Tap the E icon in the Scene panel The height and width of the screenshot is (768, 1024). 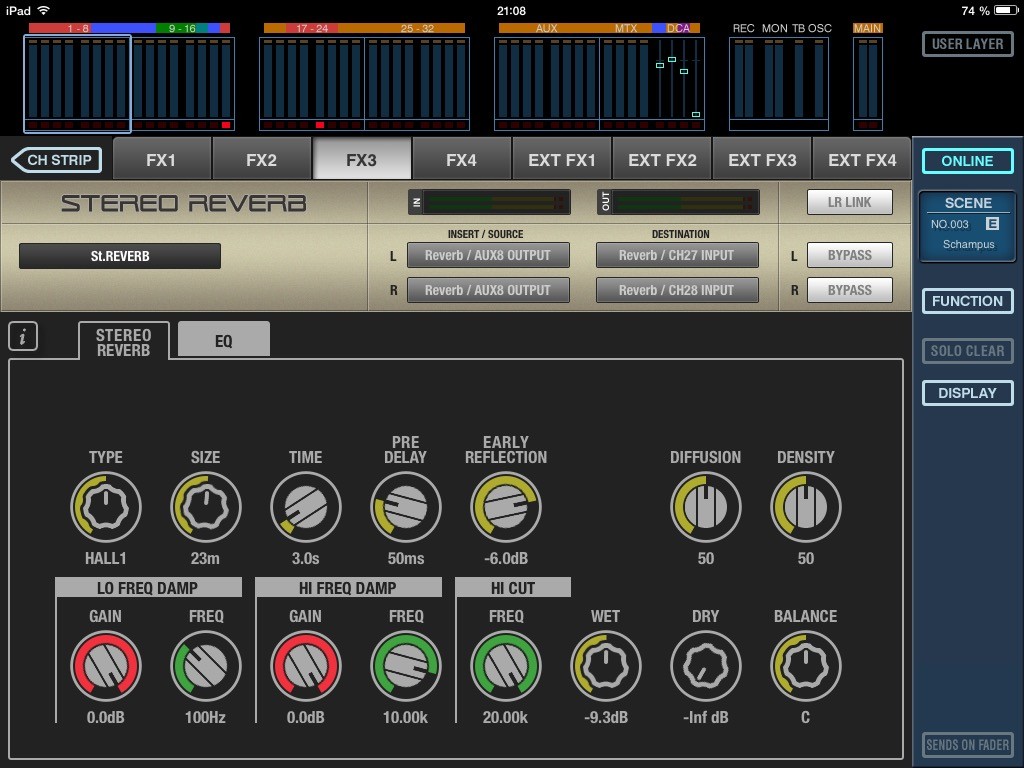coord(992,224)
